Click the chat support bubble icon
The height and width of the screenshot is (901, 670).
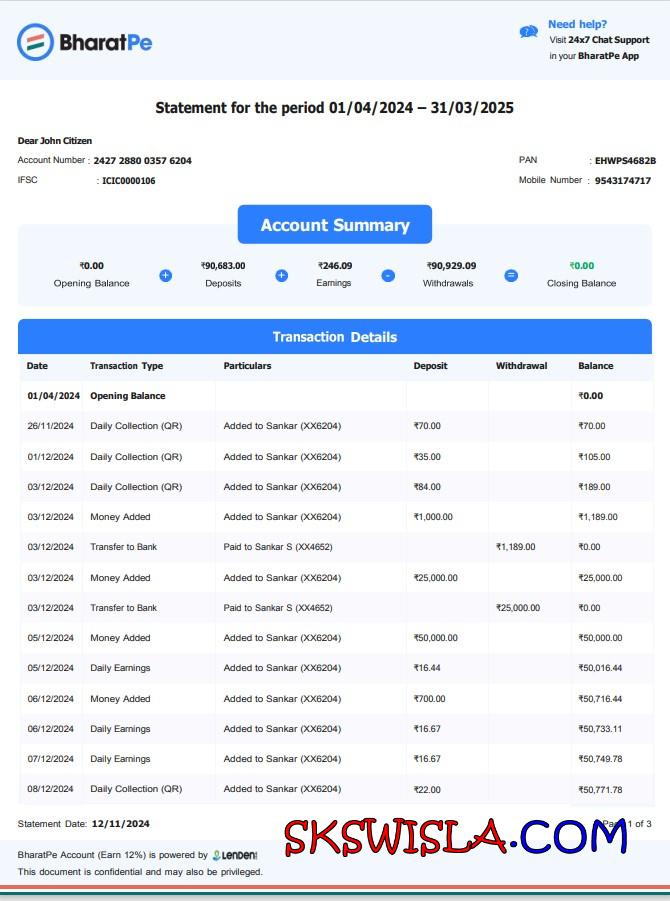point(529,32)
